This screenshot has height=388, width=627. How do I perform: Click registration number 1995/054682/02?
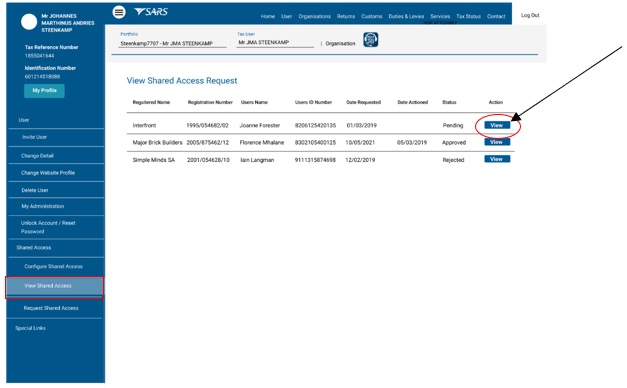208,126
